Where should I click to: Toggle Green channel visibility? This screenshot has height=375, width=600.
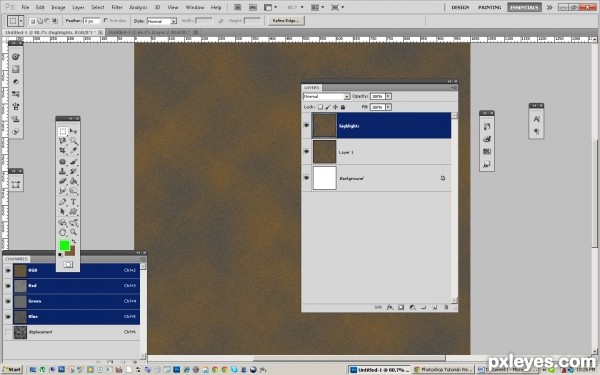(x=8, y=301)
